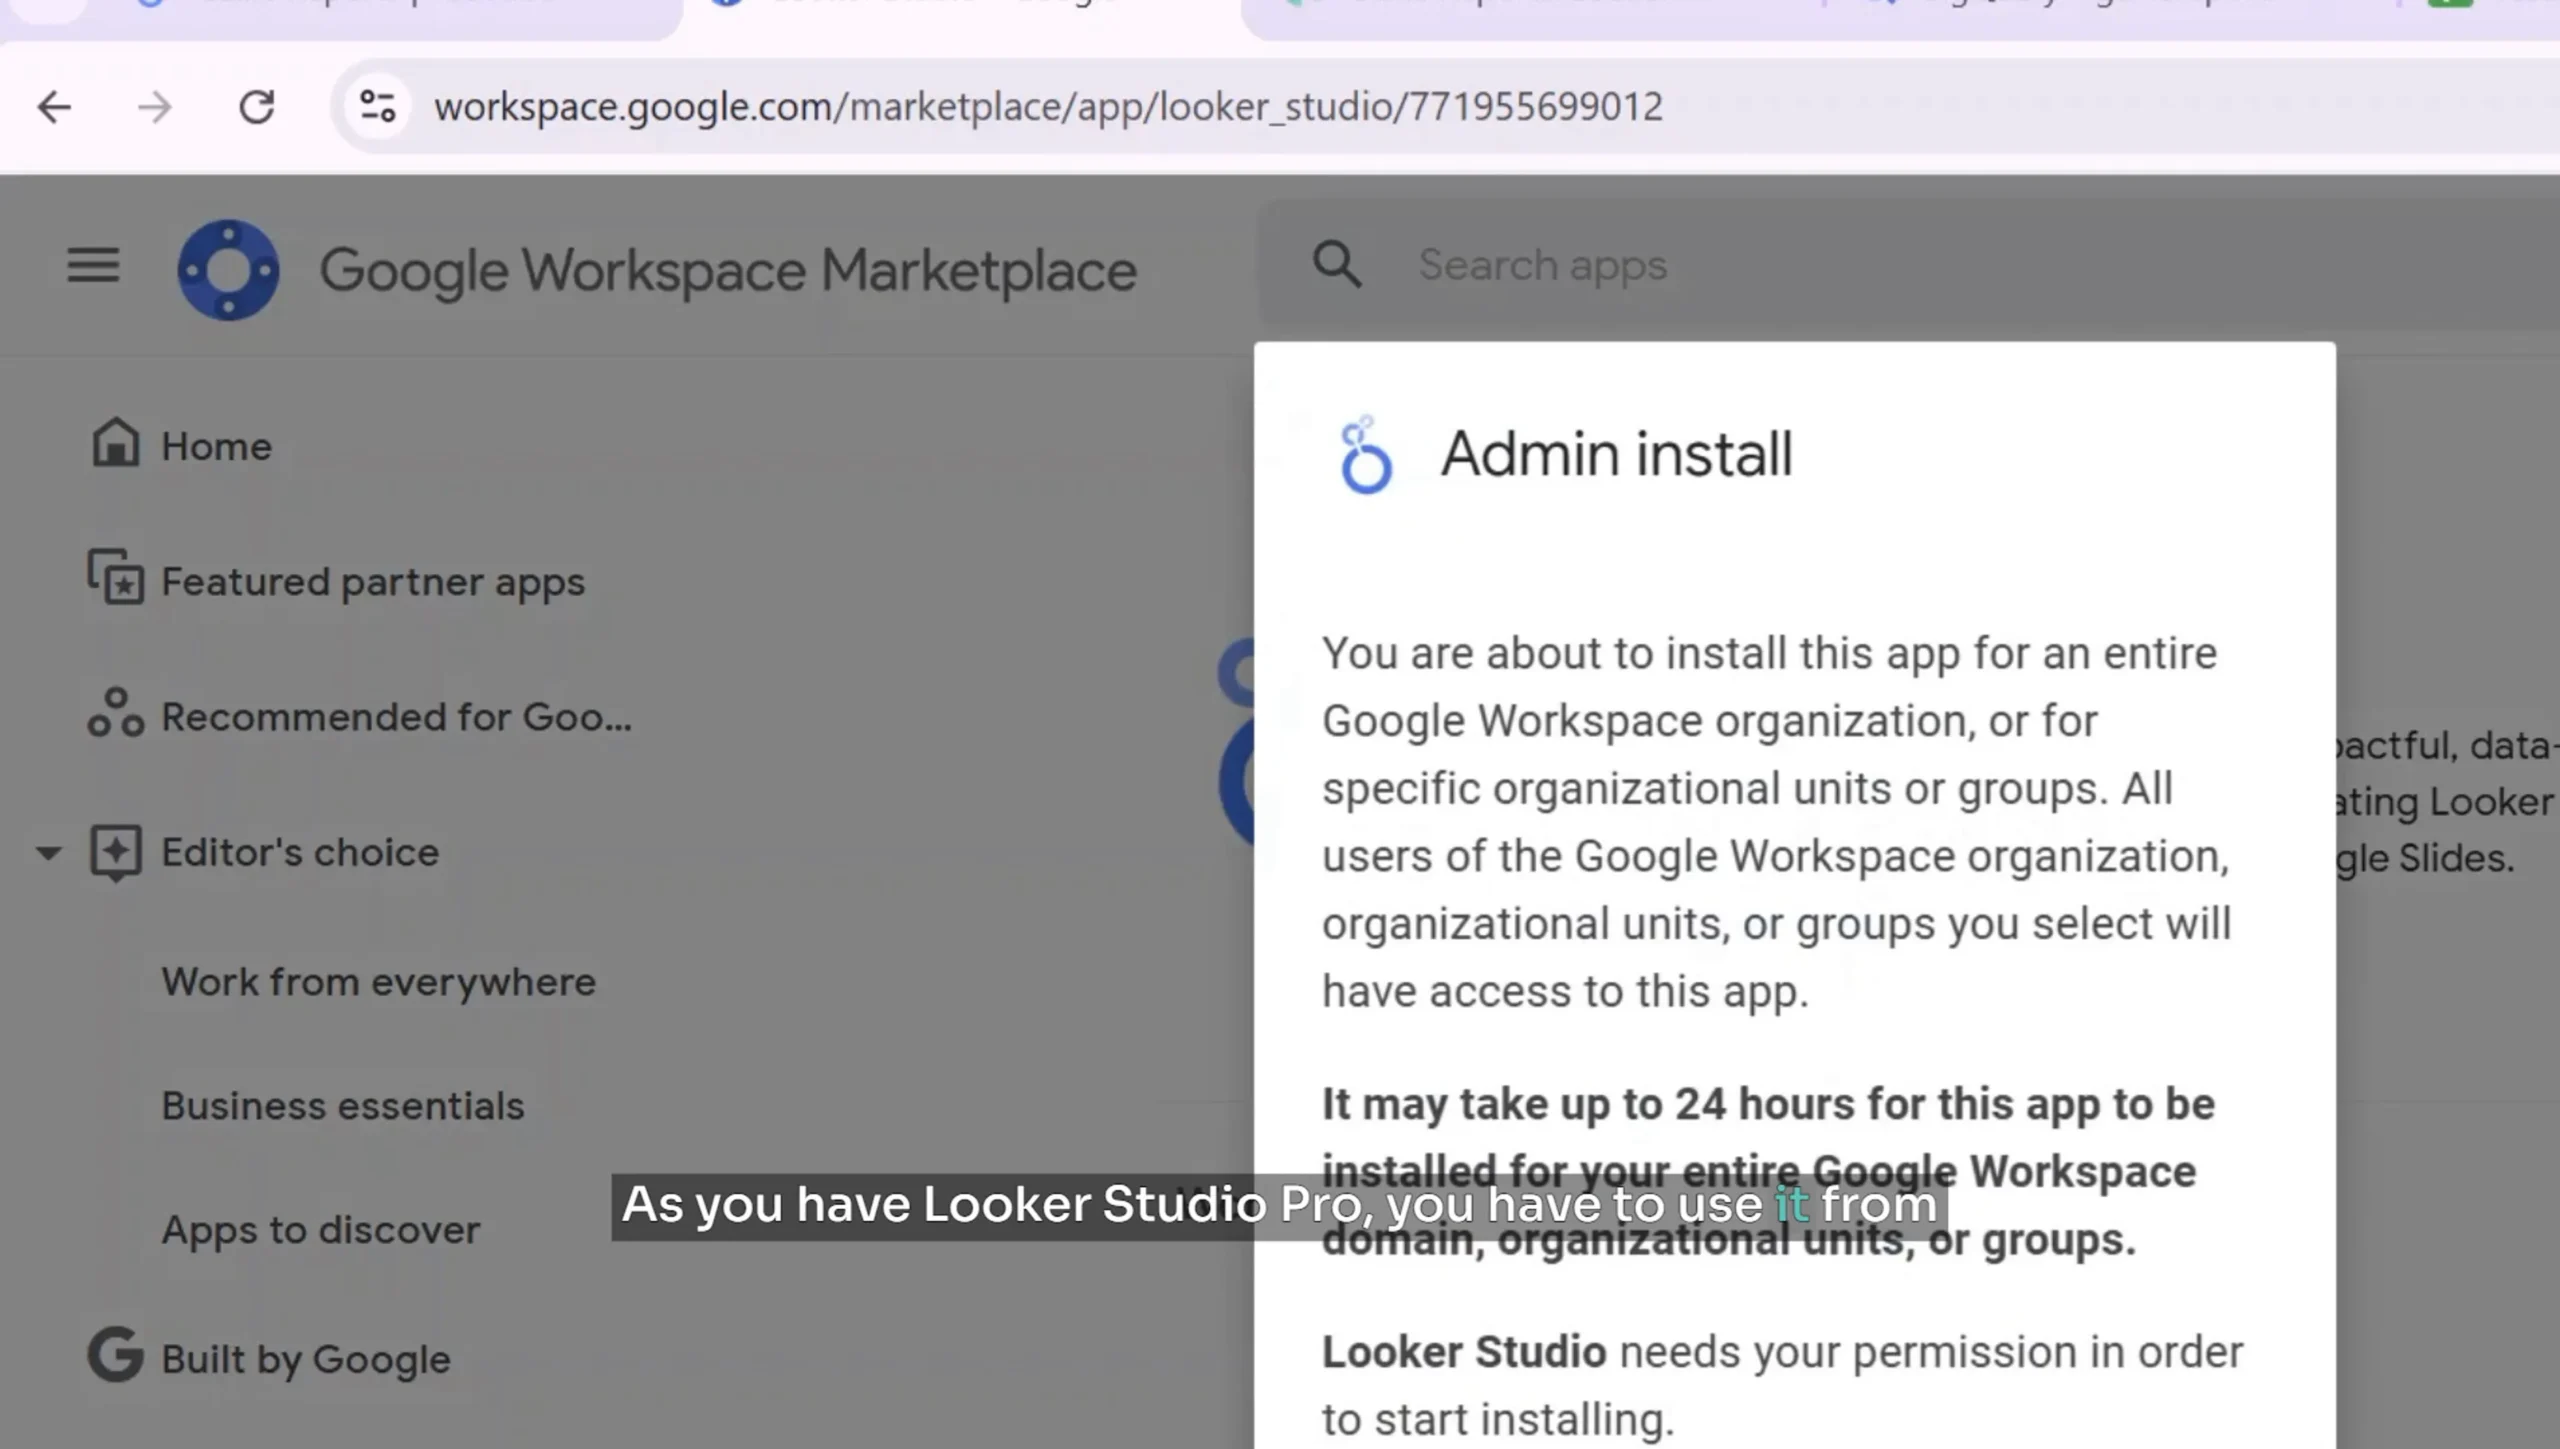Click the browser forward arrow
The height and width of the screenshot is (1449, 2560).
155,106
